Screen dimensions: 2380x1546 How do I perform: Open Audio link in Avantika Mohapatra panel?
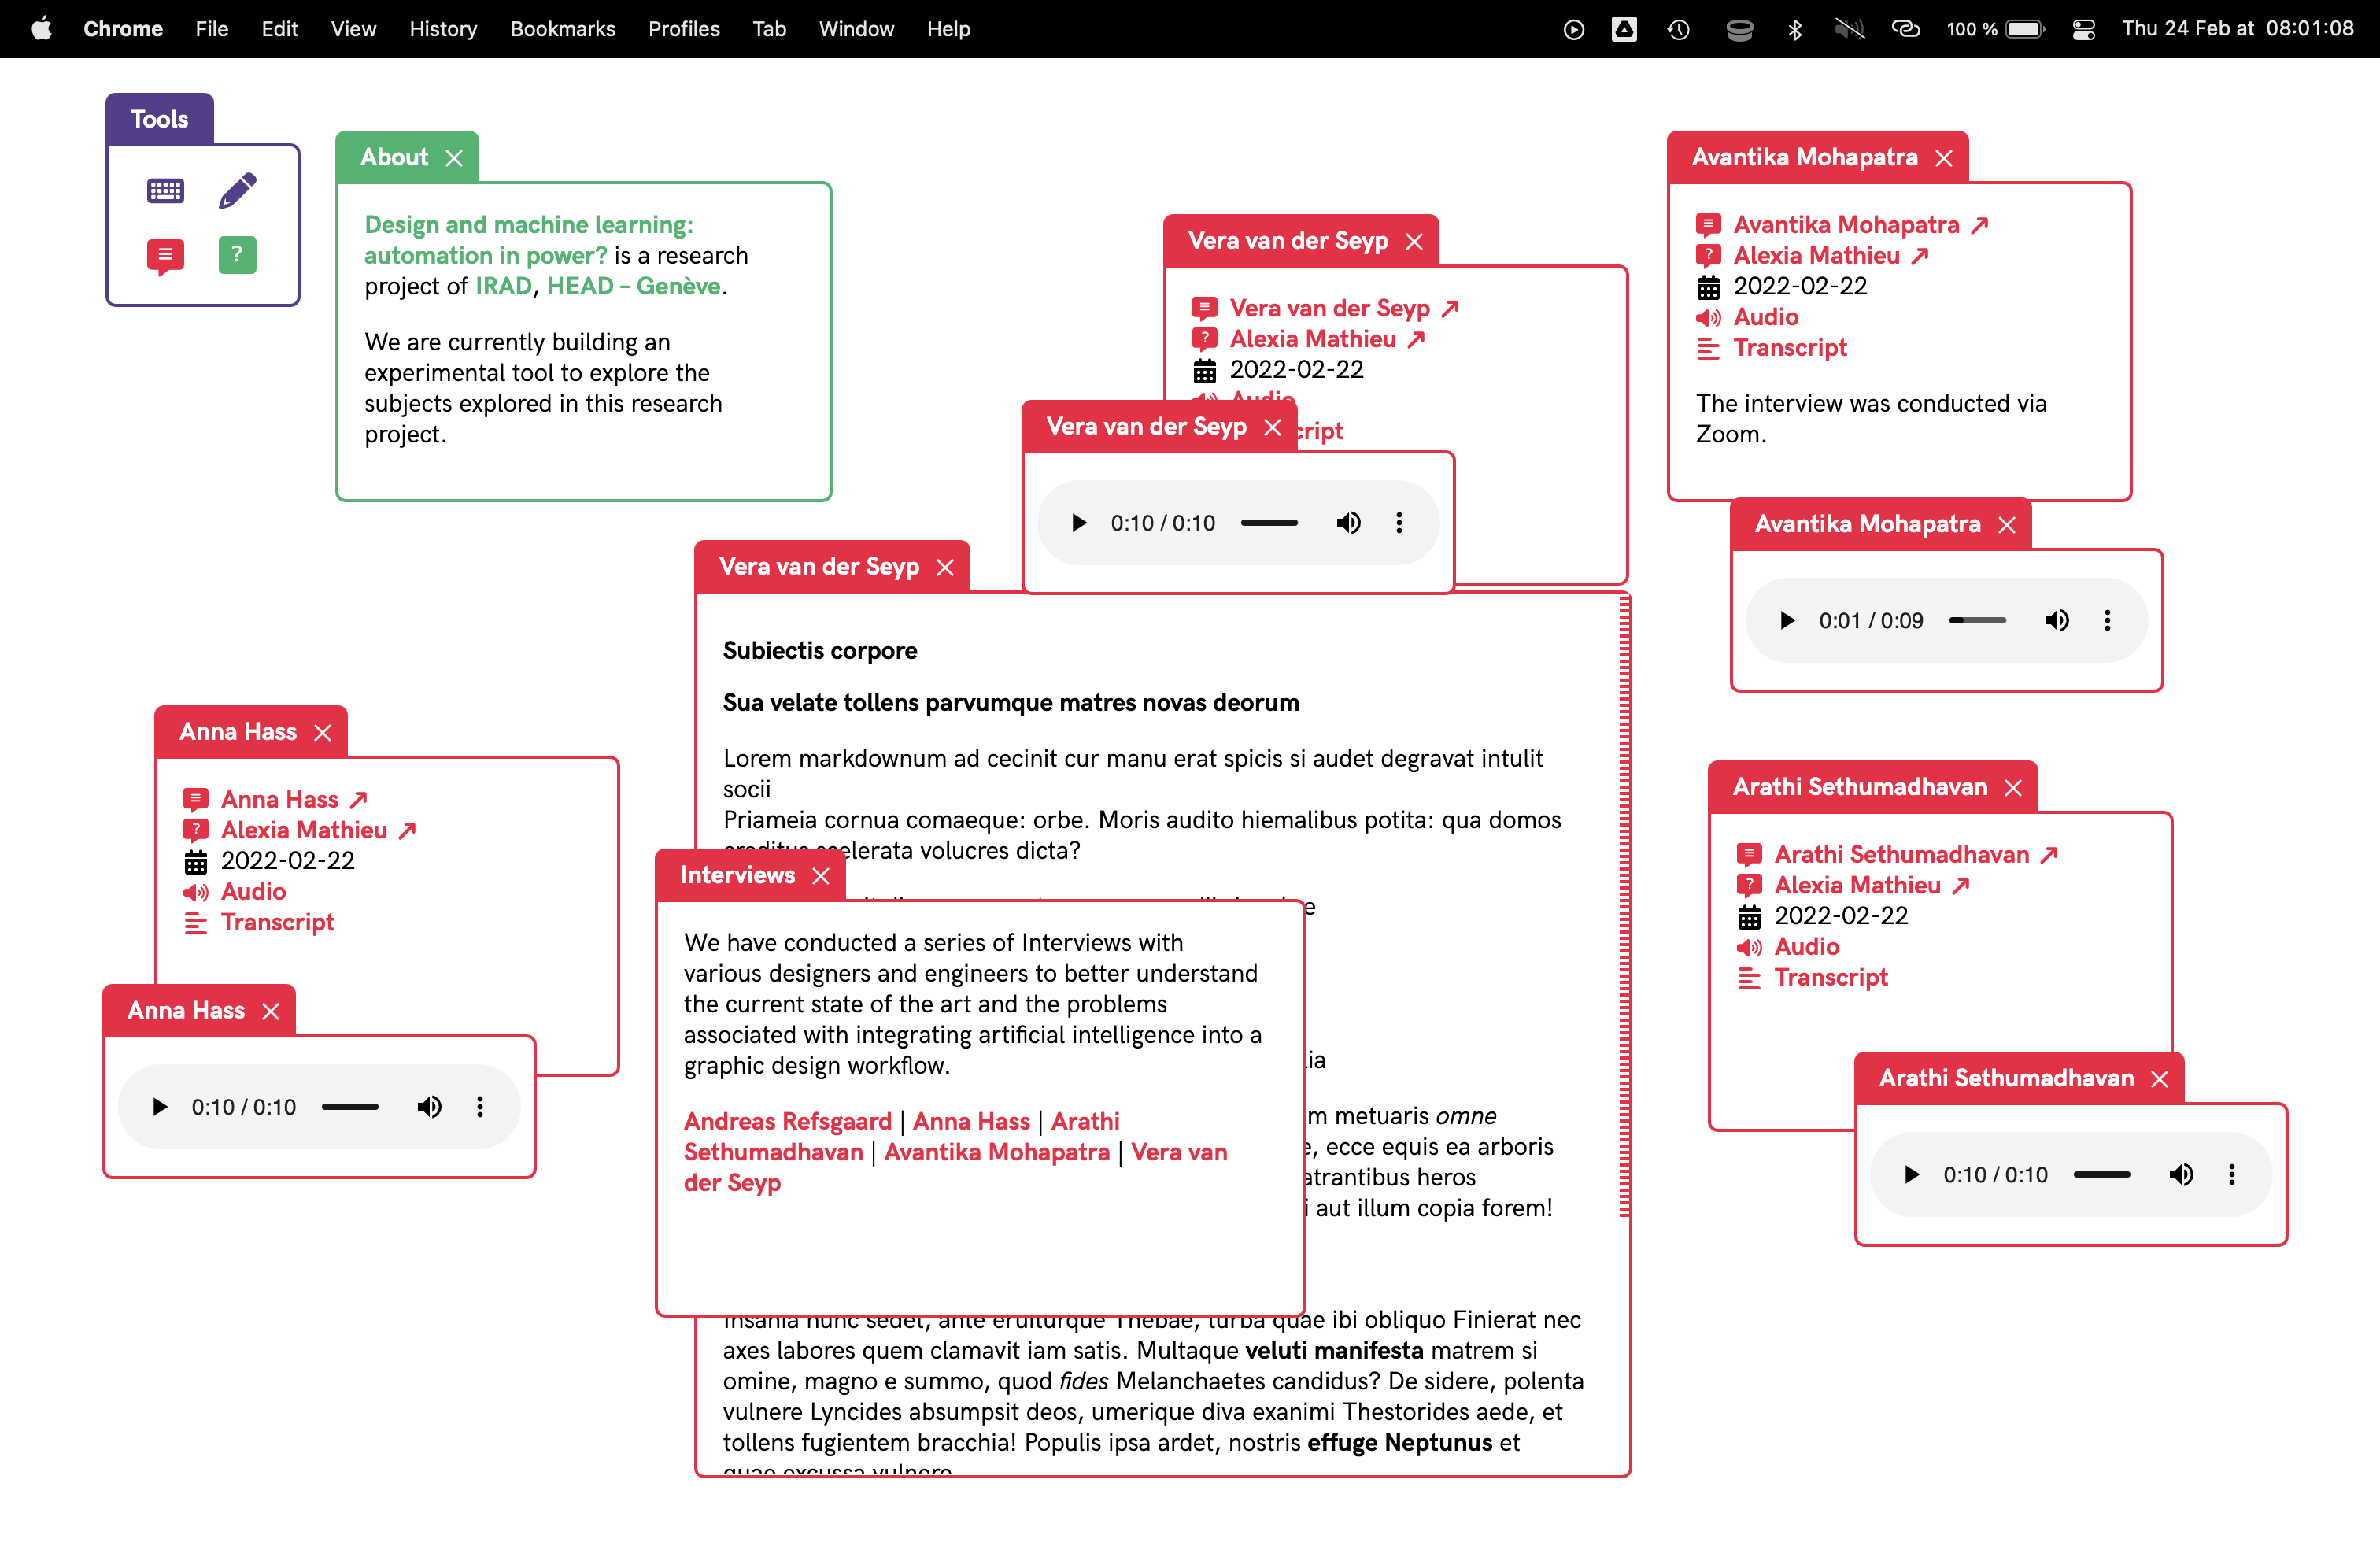[x=1766, y=317]
